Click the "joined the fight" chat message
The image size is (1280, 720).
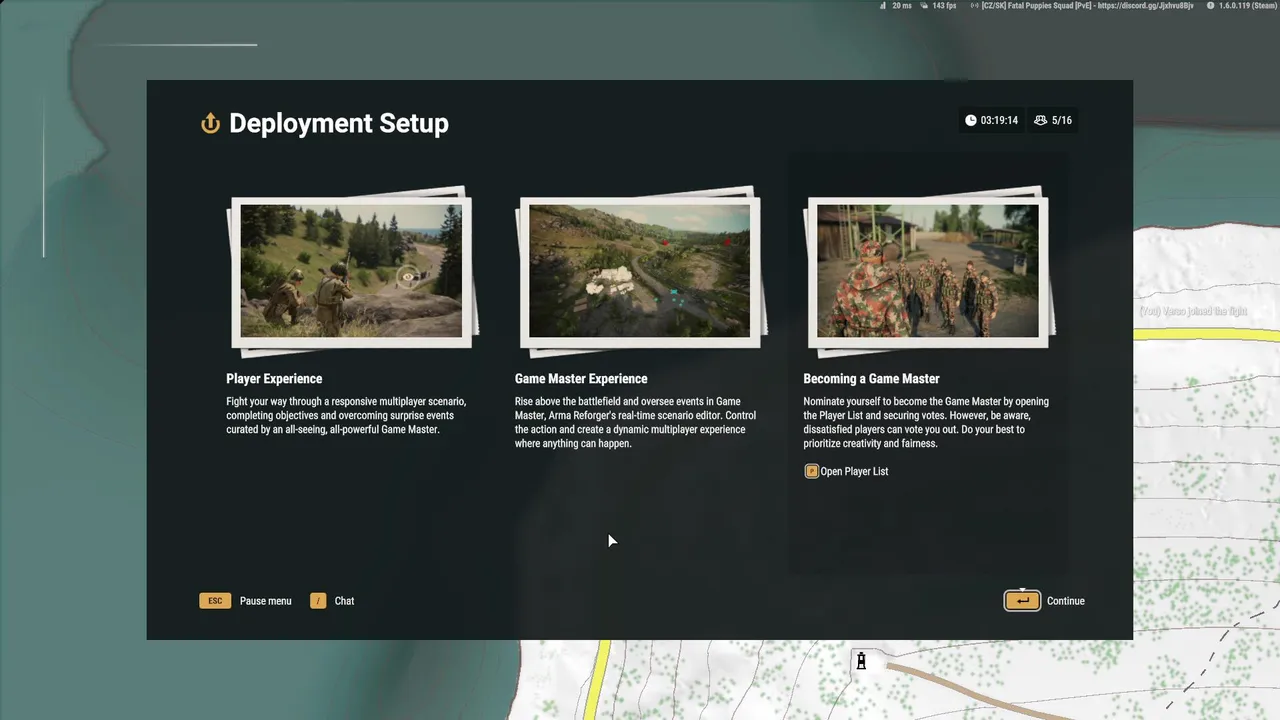pos(1193,311)
